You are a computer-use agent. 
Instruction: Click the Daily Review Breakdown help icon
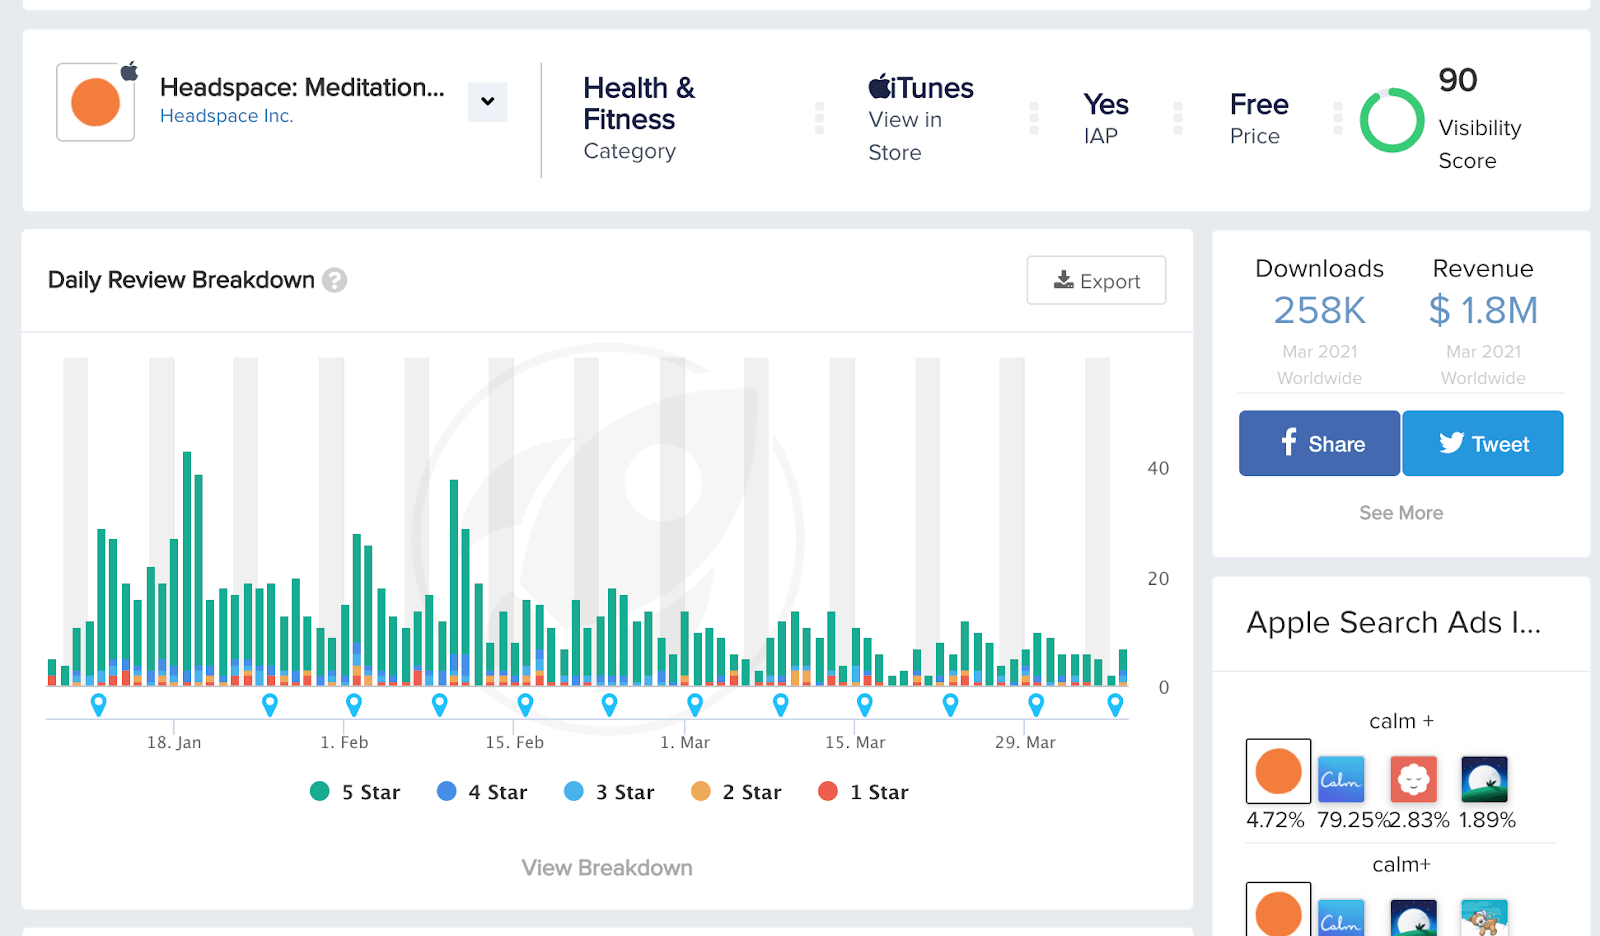click(335, 280)
